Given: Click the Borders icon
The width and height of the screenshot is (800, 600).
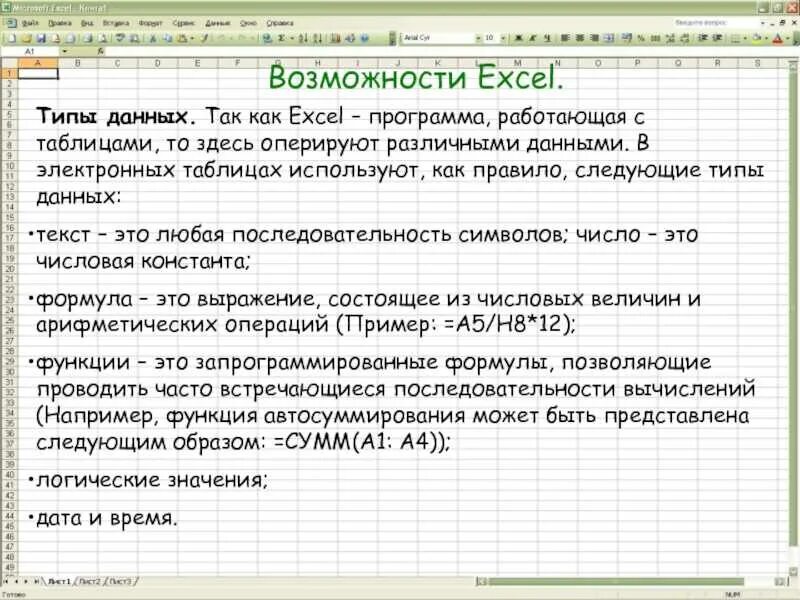Looking at the screenshot, I should coord(735,38).
